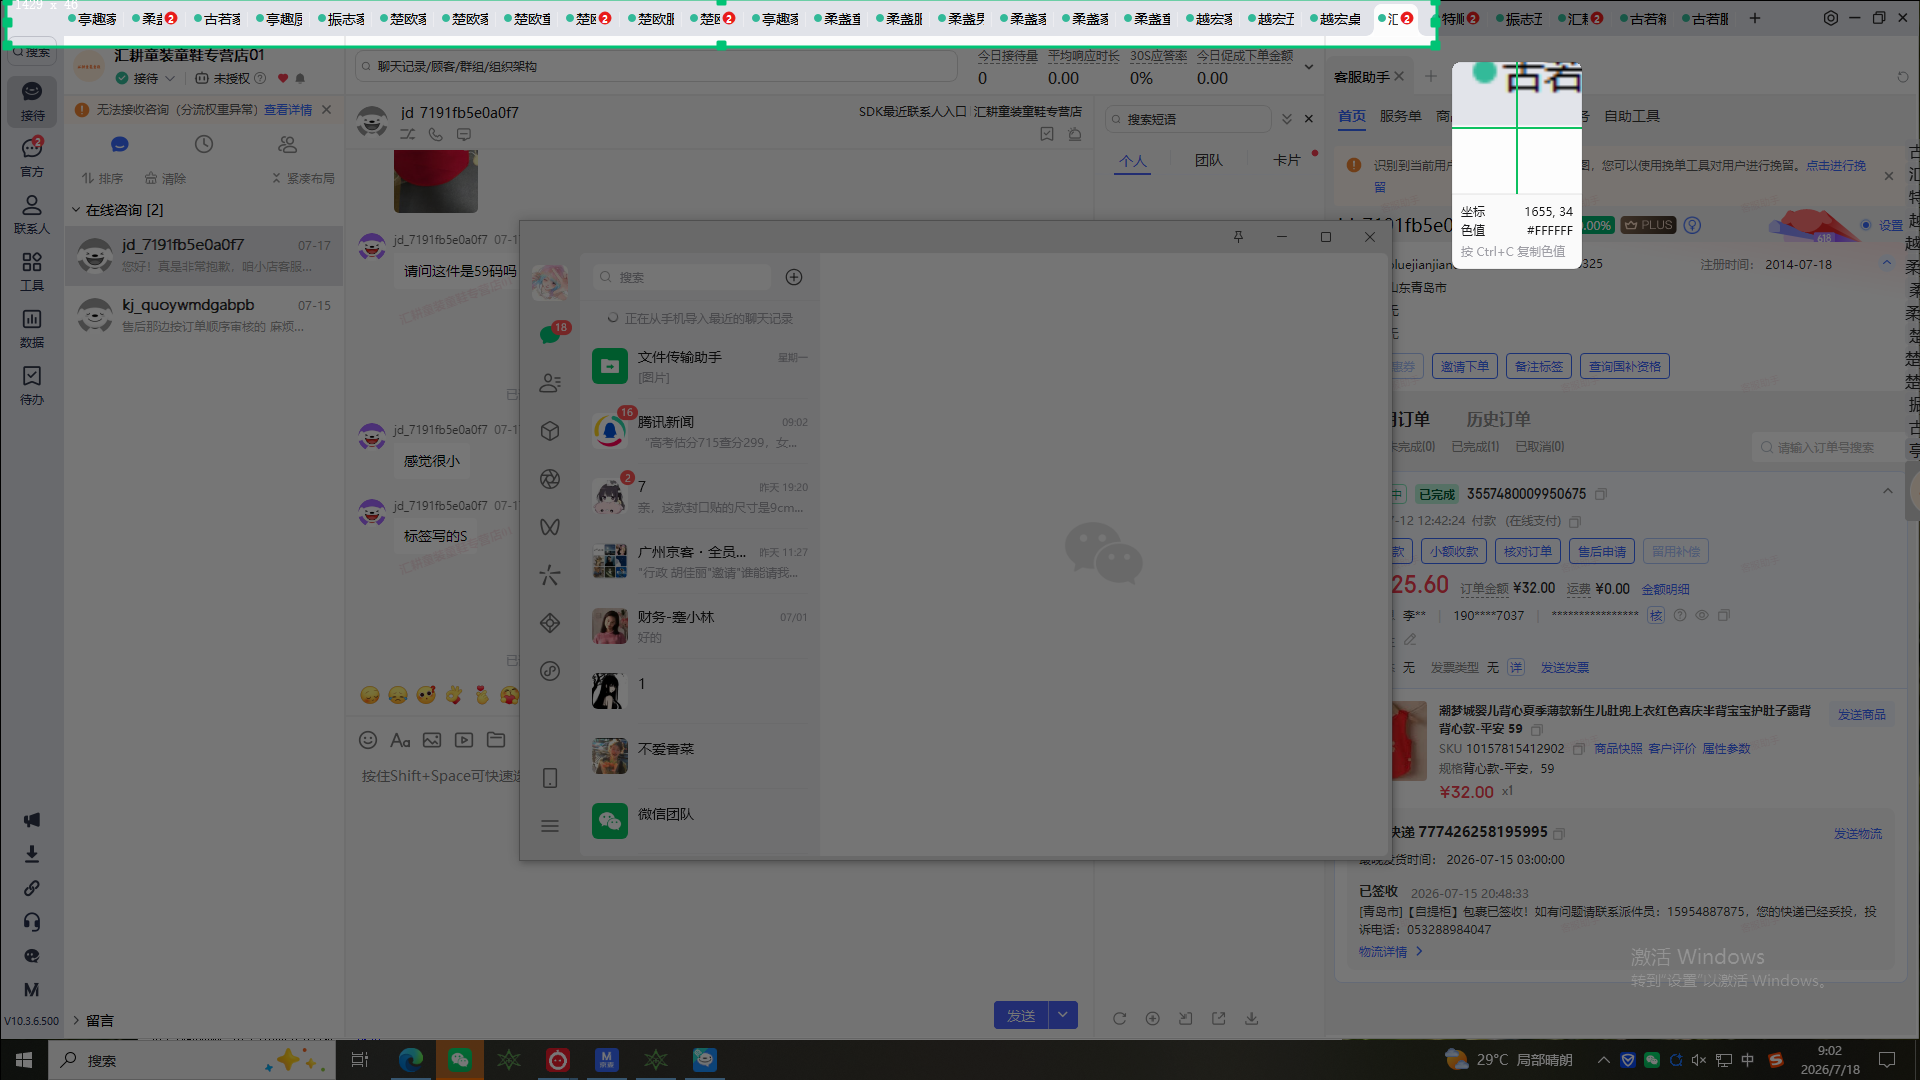Open the 自助工具 tab

point(1632,116)
